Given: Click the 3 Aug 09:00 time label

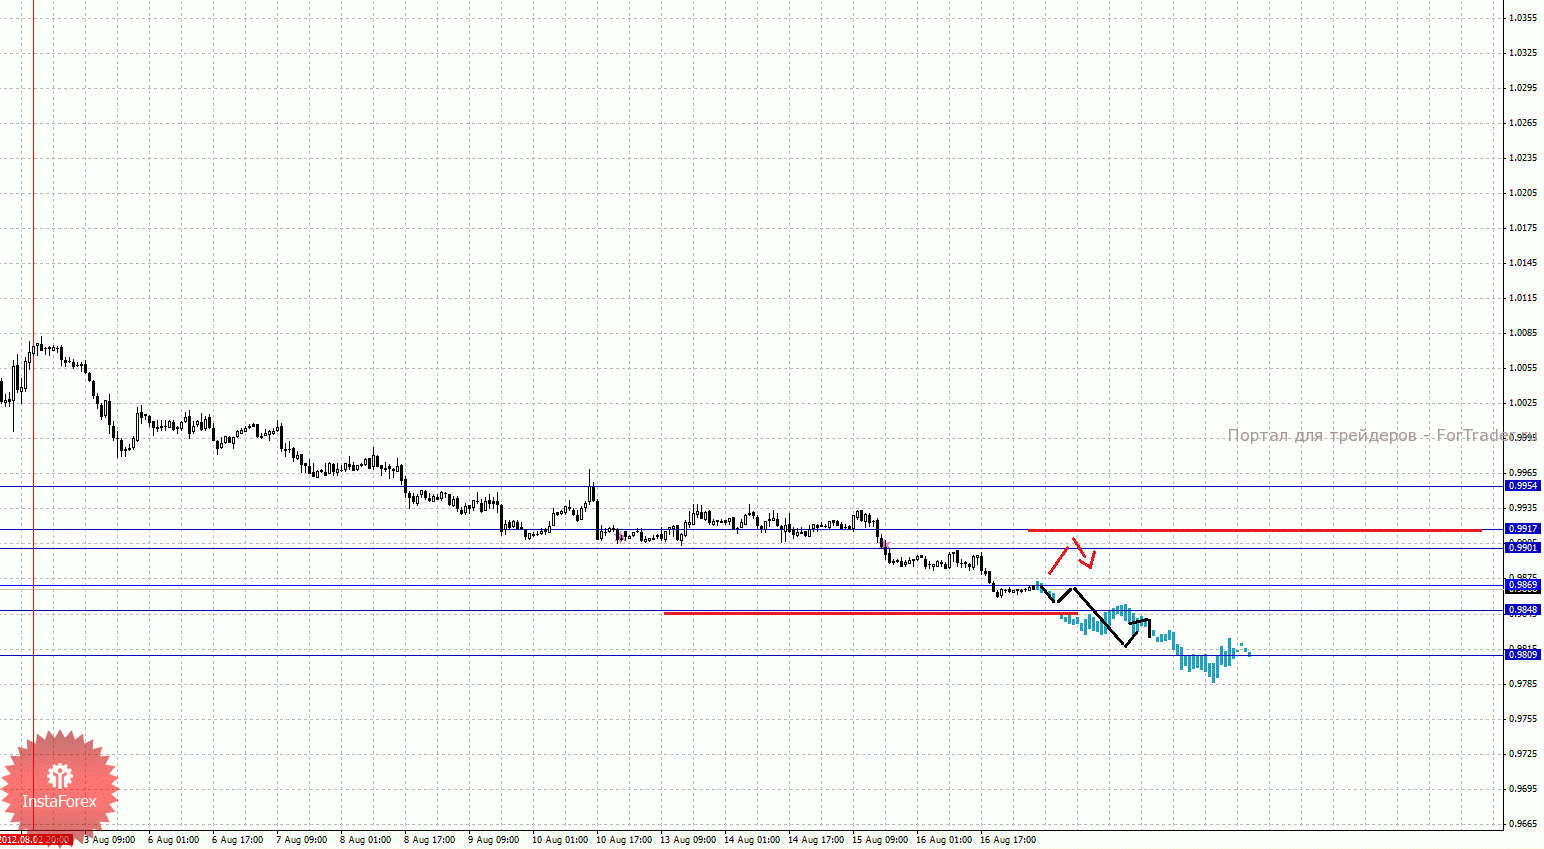Looking at the screenshot, I should point(109,840).
